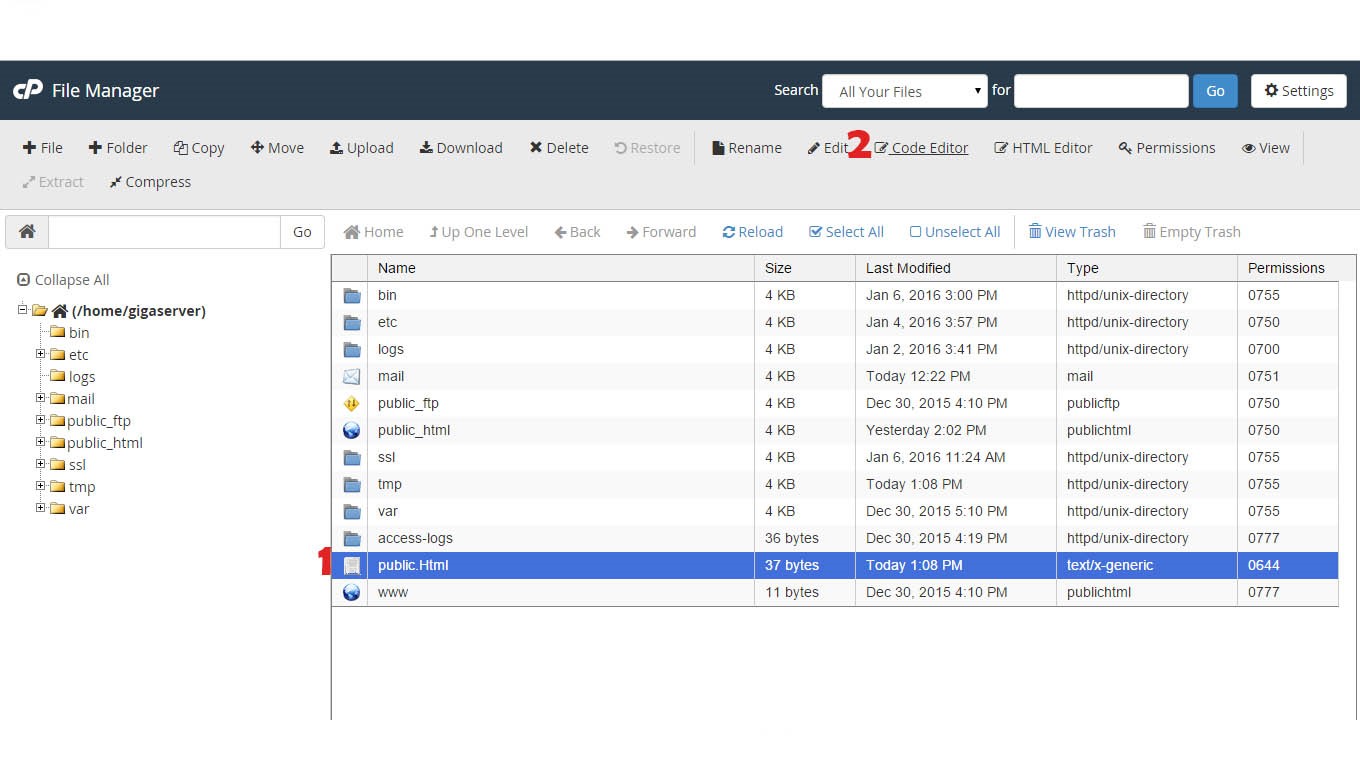Select the ssl row in file list

(835, 457)
